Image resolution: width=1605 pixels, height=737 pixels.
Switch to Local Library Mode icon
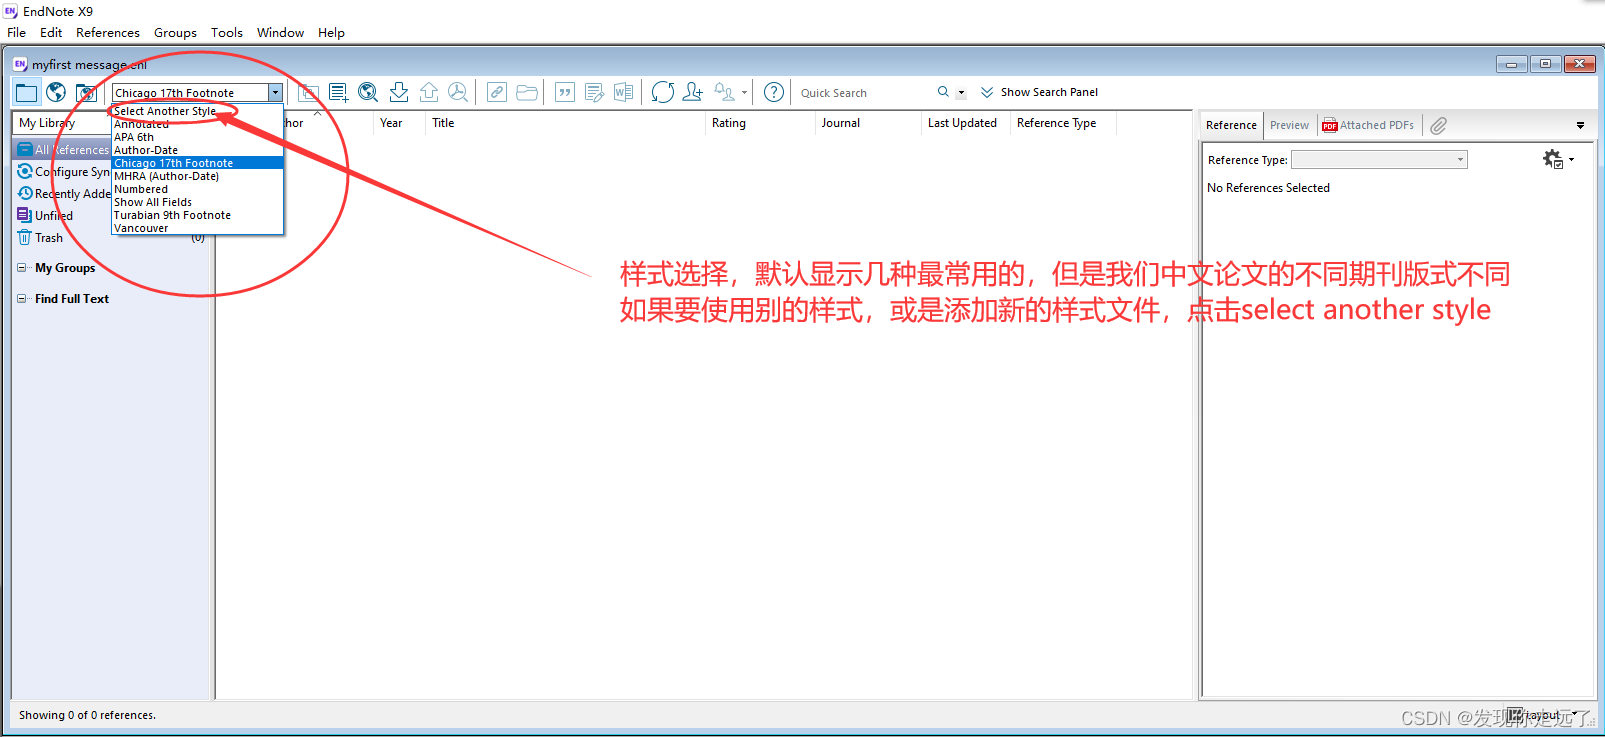coord(26,93)
